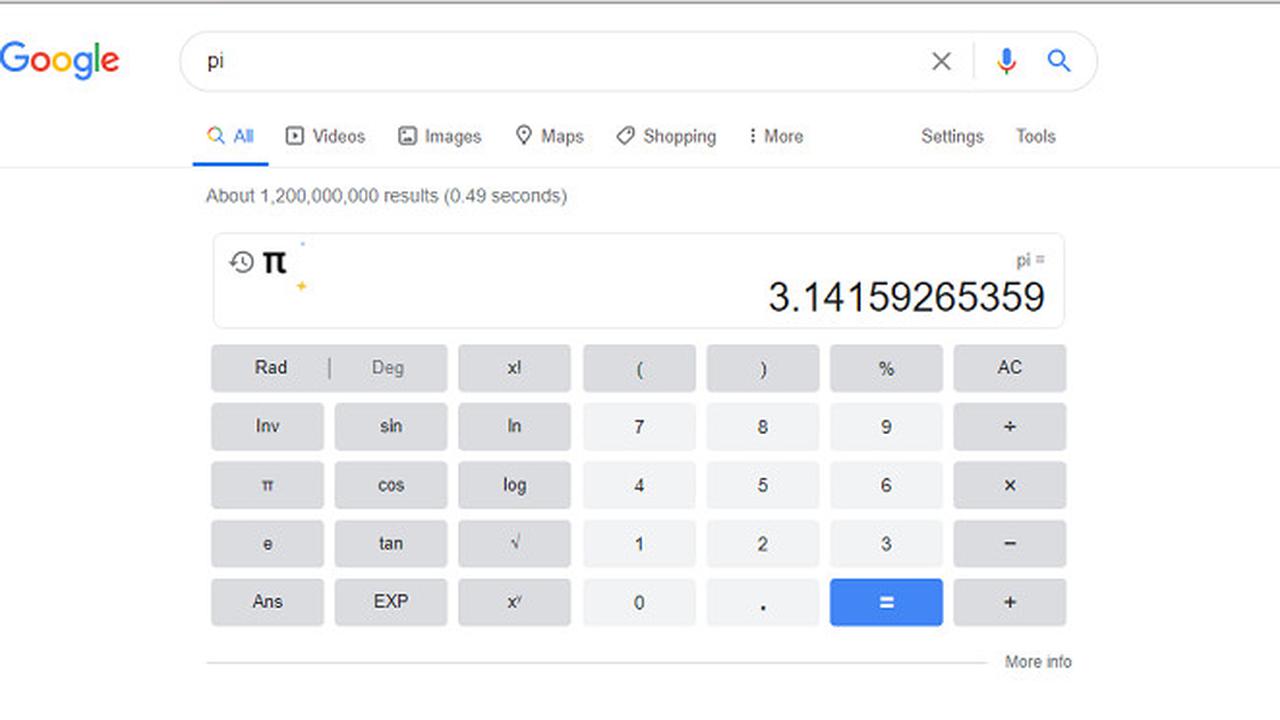Open the Tools options
Screen dimensions: 1280x720
1035,136
